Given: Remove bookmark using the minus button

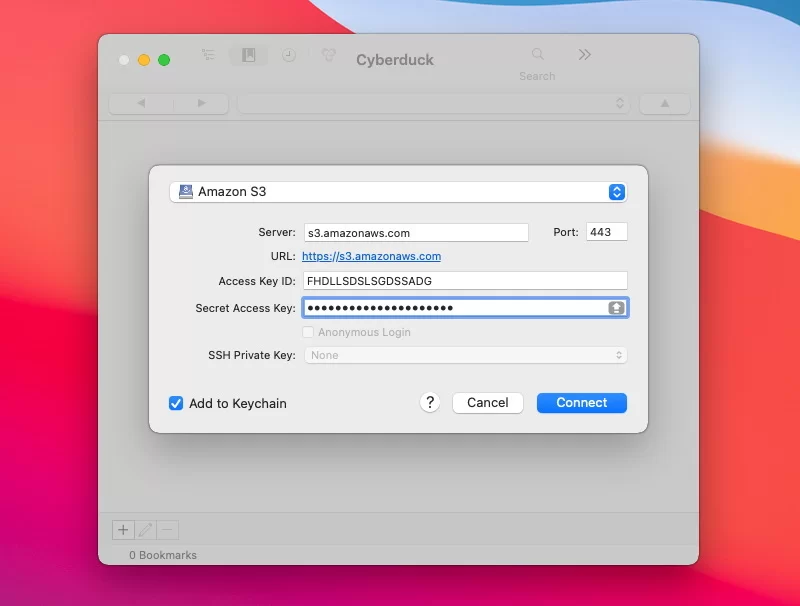Looking at the screenshot, I should [168, 530].
